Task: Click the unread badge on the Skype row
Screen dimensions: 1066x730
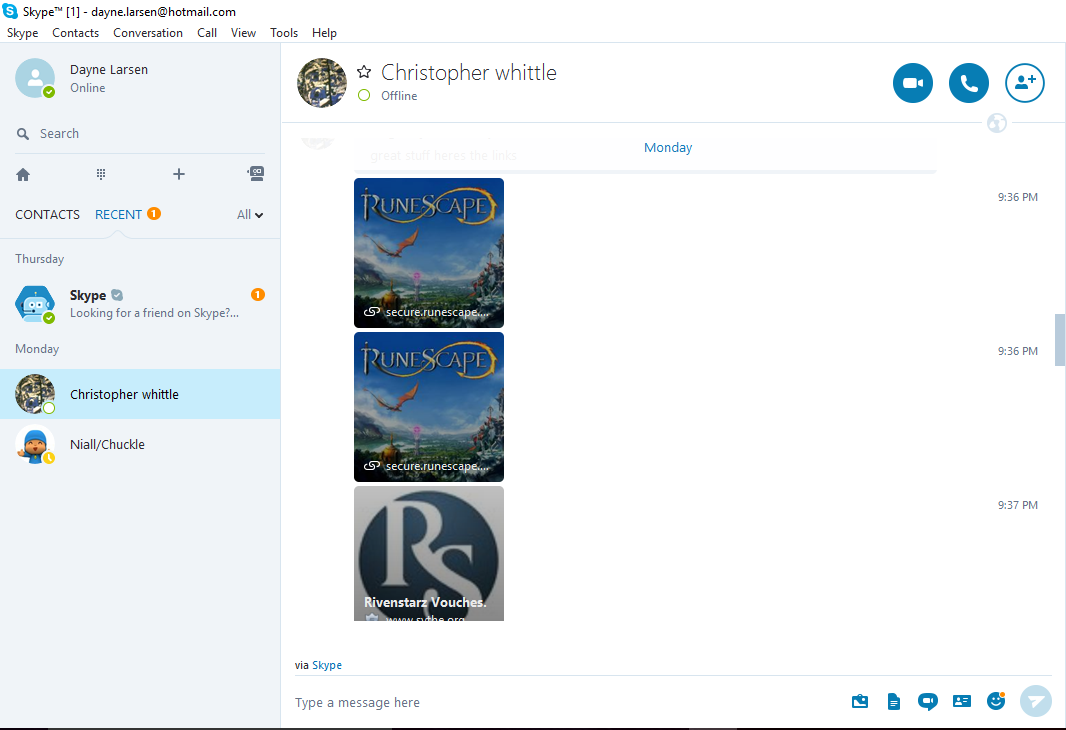Action: click(258, 294)
